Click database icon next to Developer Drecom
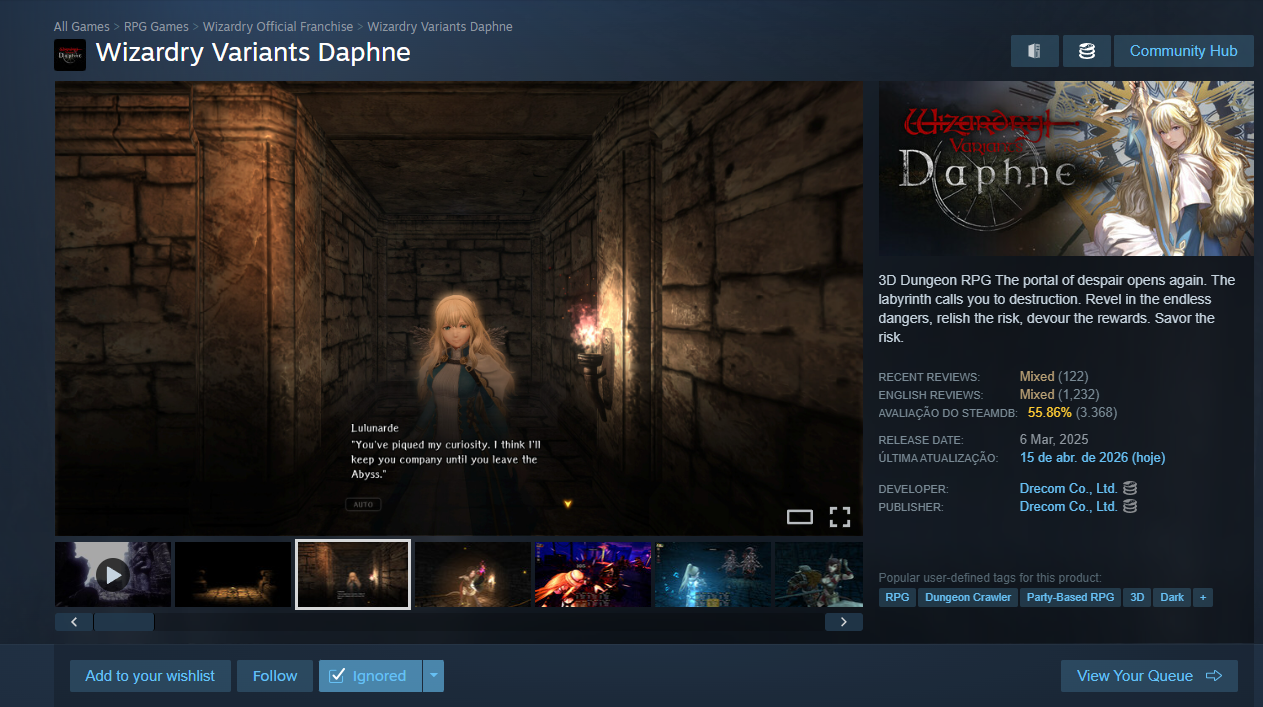 [1130, 489]
